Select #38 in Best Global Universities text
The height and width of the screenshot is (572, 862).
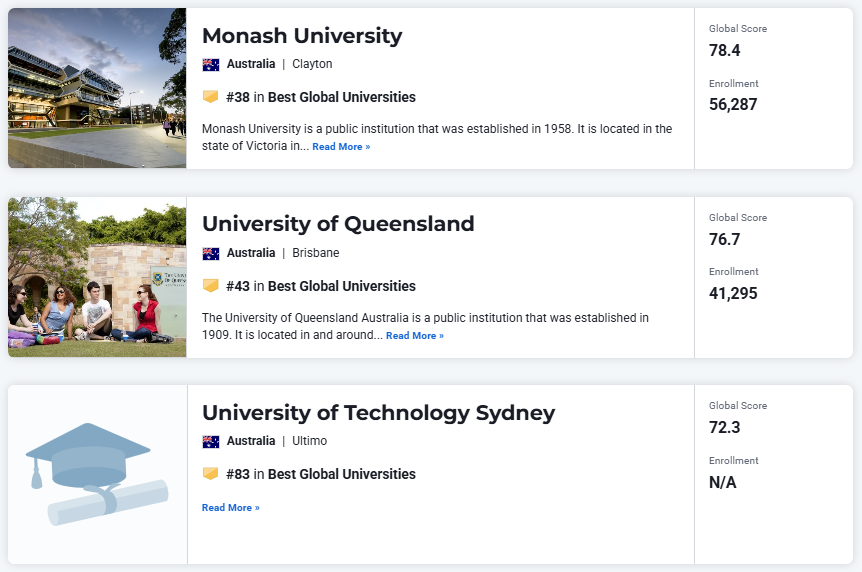coord(321,97)
